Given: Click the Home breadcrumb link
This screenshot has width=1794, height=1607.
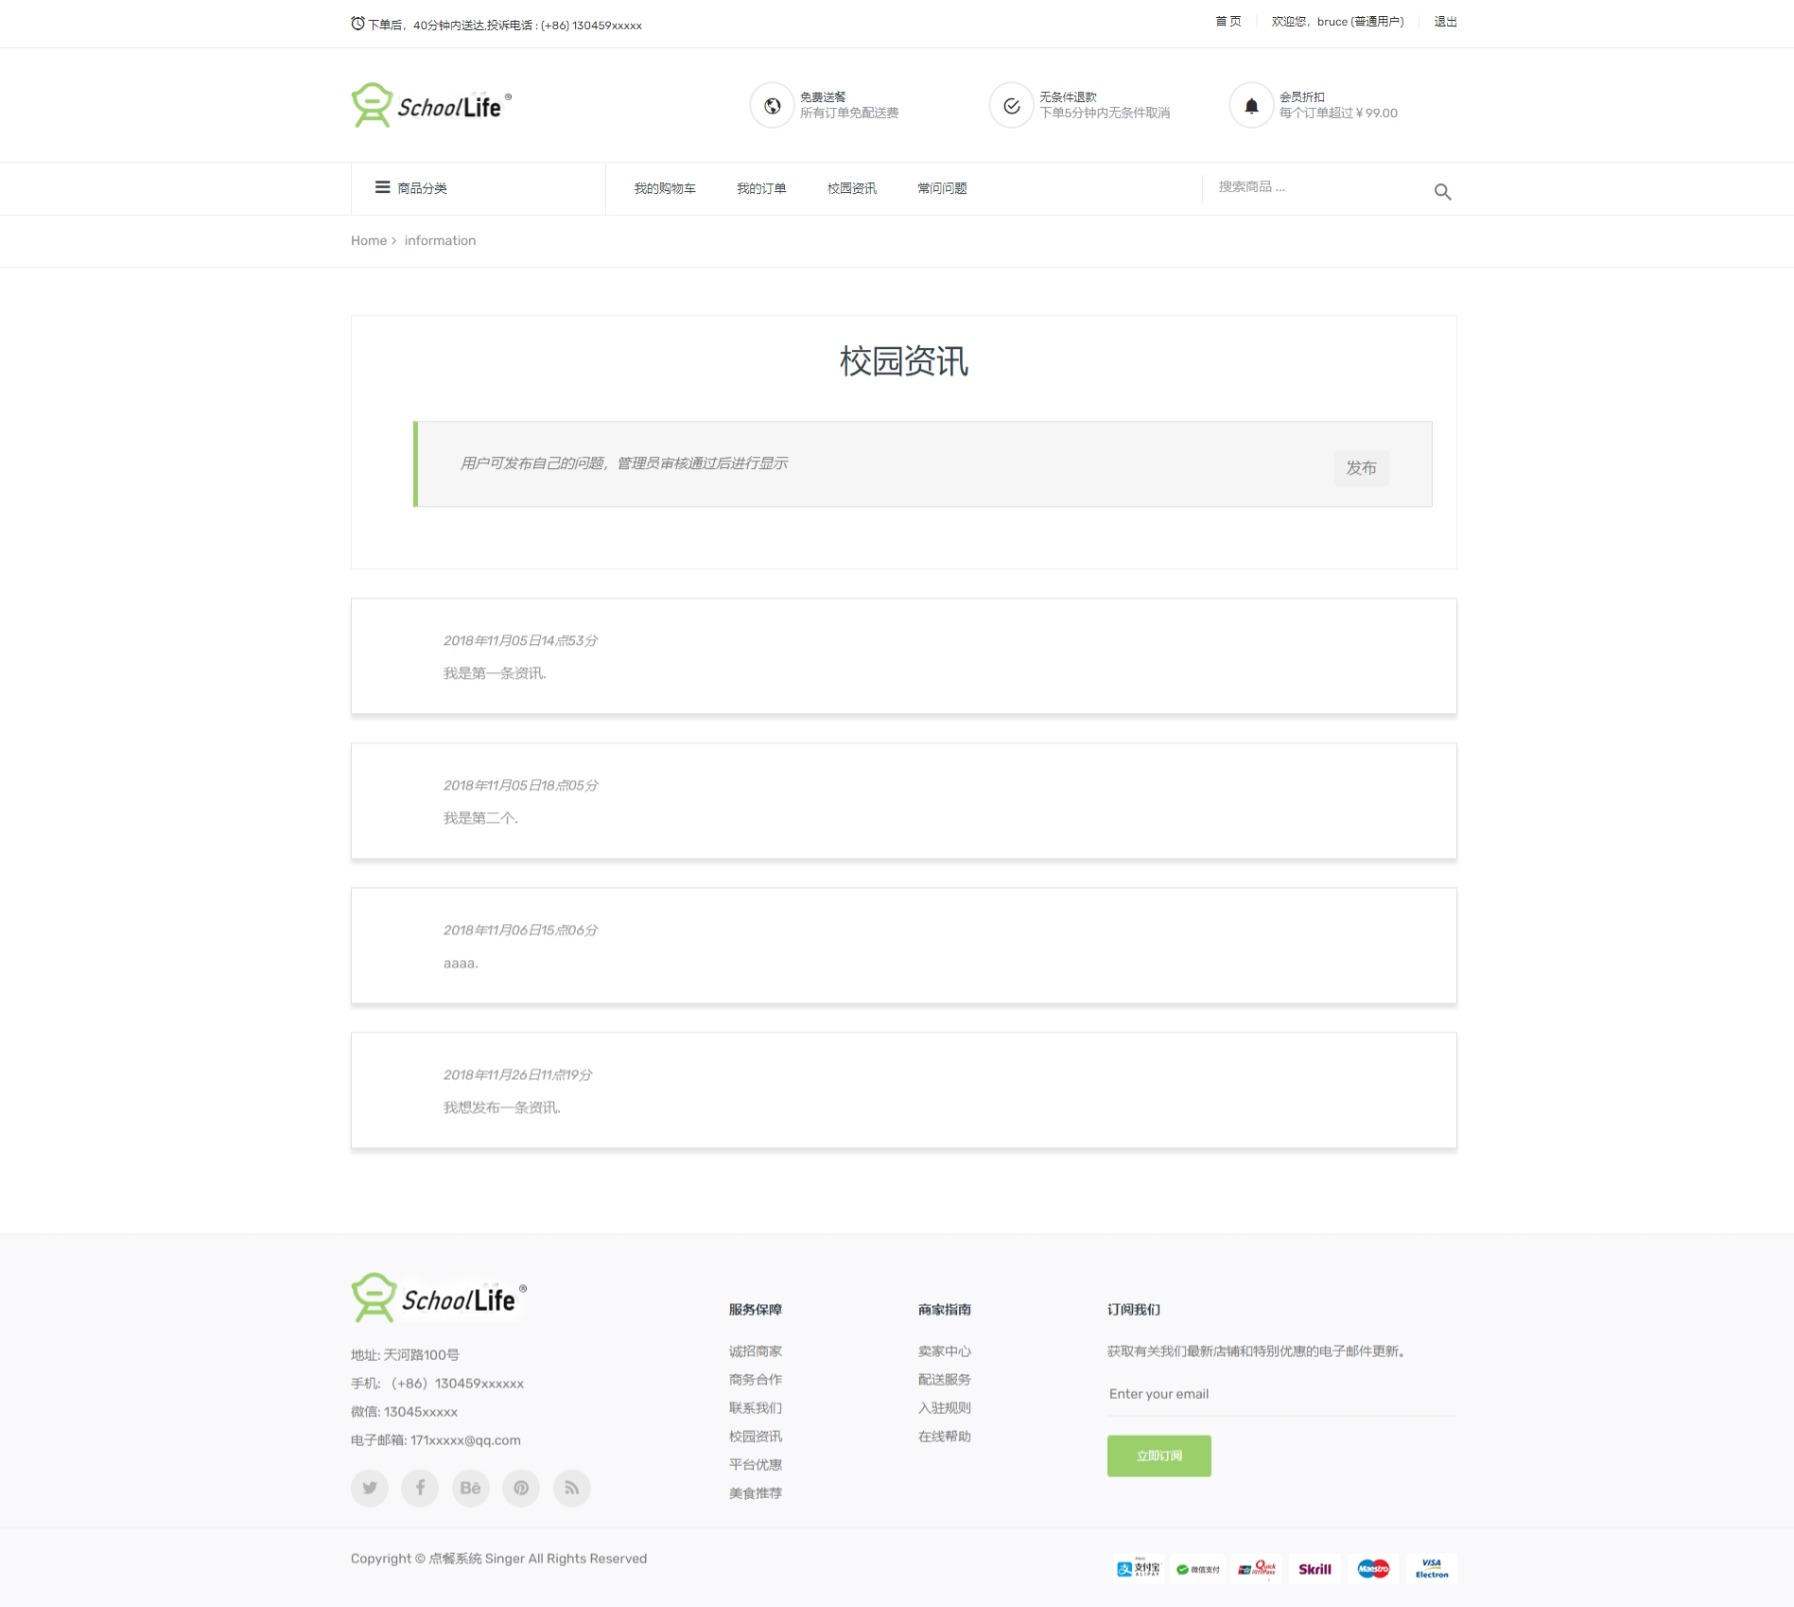Looking at the screenshot, I should pos(368,240).
